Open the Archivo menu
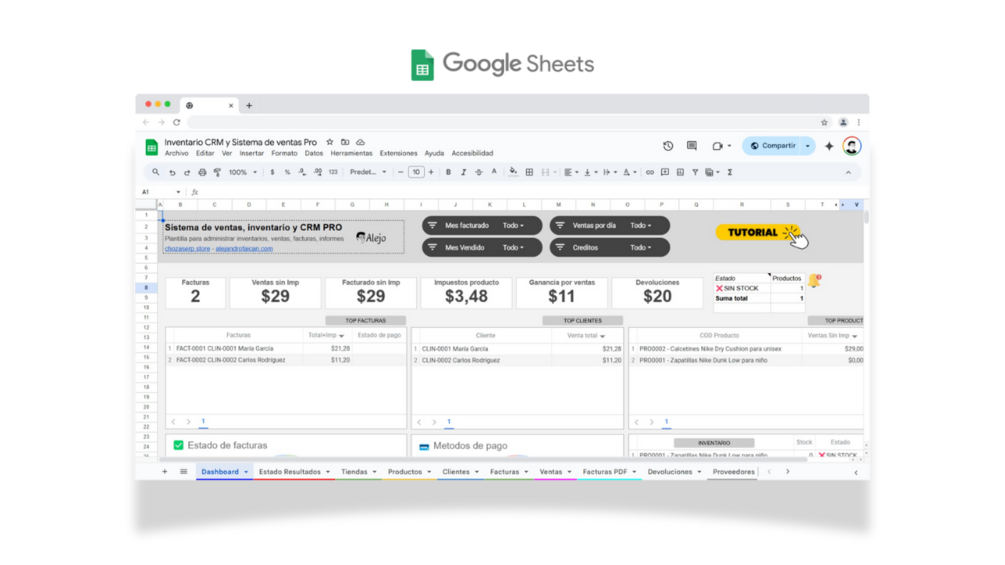1005x565 pixels. pos(176,154)
